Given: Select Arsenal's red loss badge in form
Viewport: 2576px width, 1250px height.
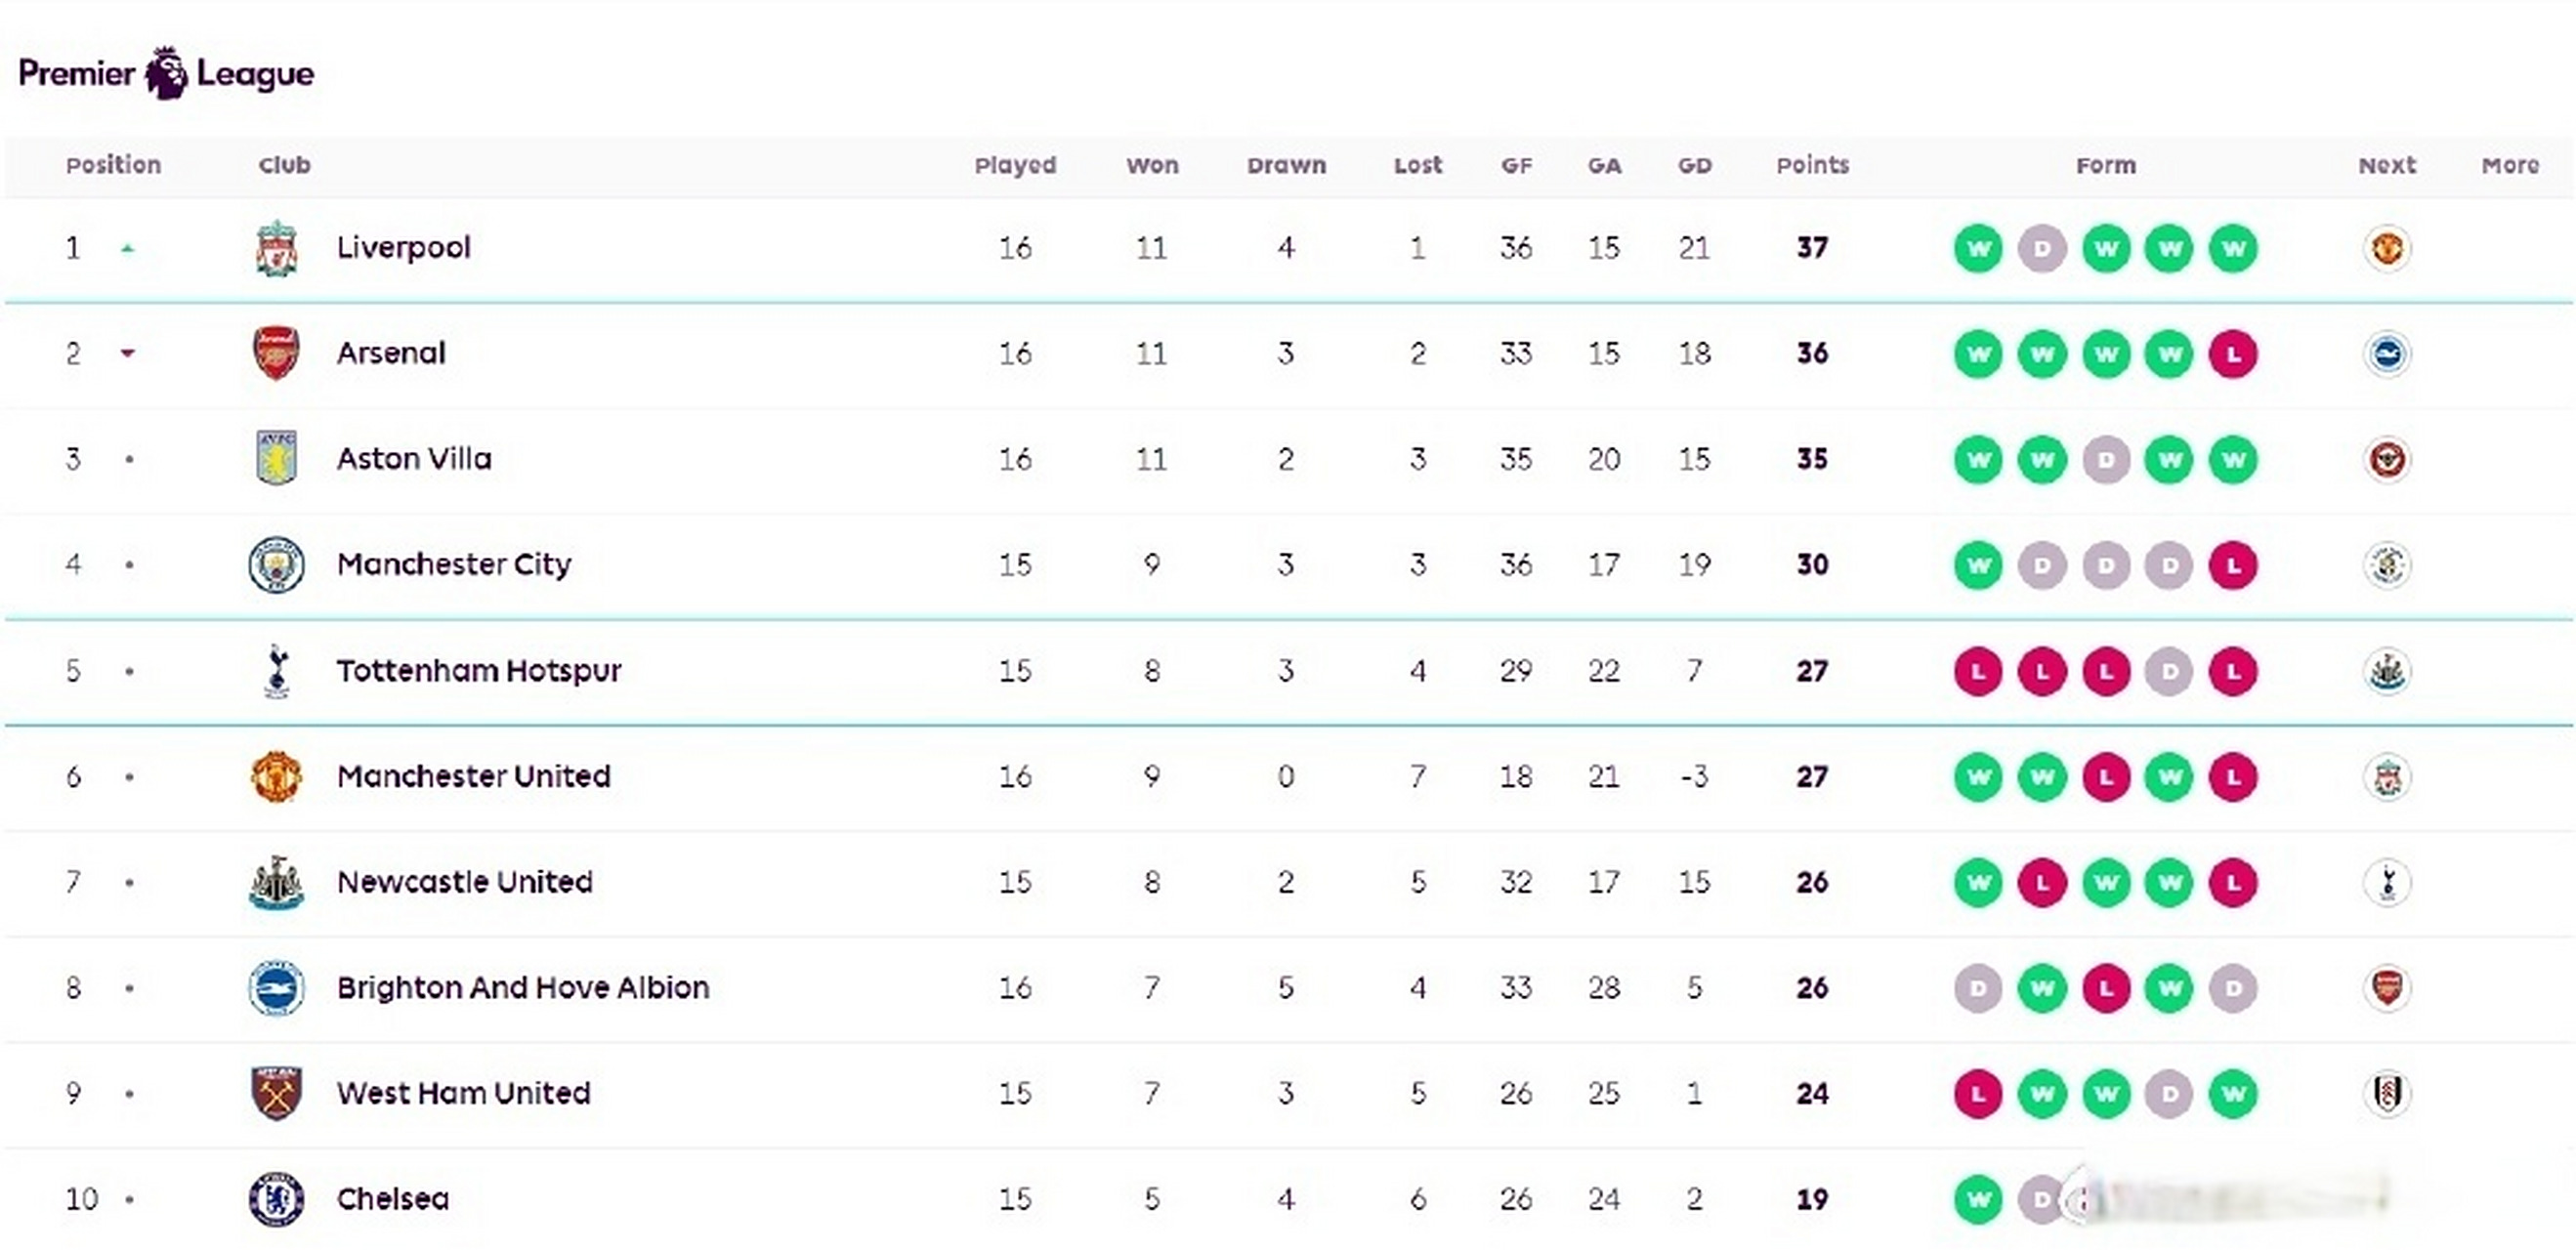Looking at the screenshot, I should pos(2233,354).
